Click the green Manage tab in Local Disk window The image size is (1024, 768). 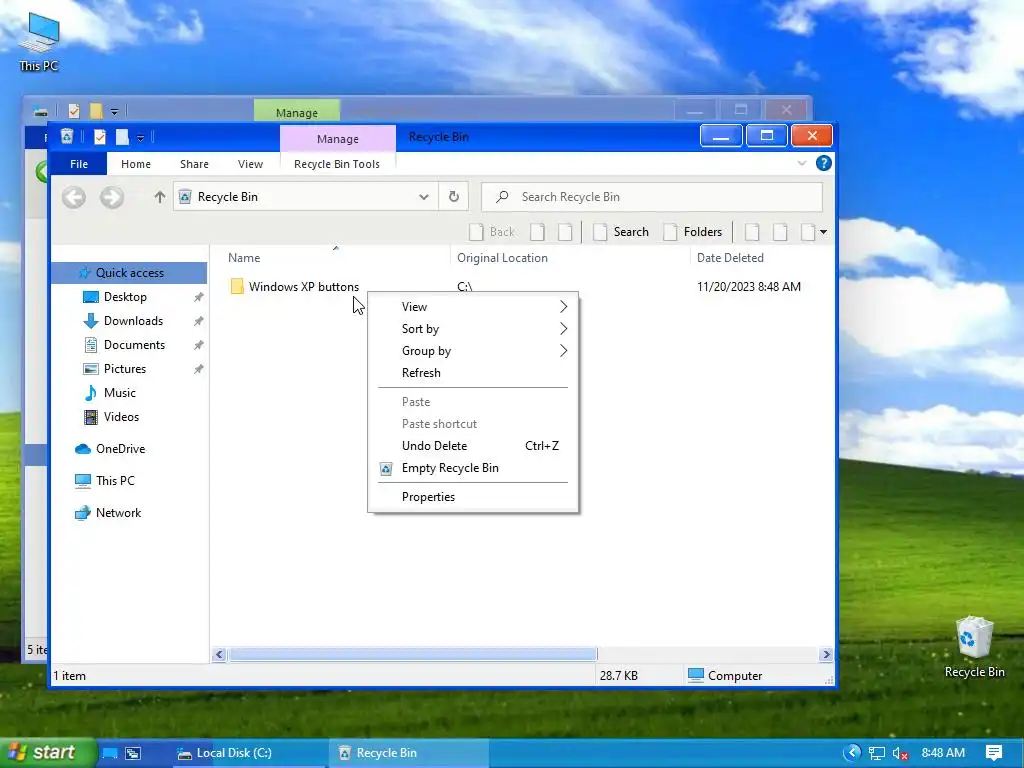296,112
